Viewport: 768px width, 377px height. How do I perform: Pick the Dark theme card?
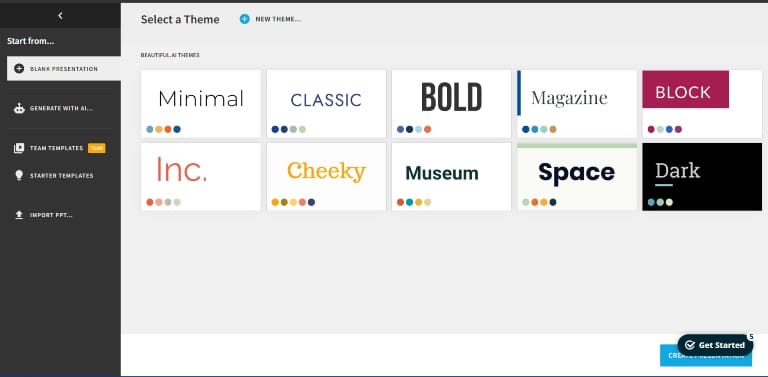point(702,177)
